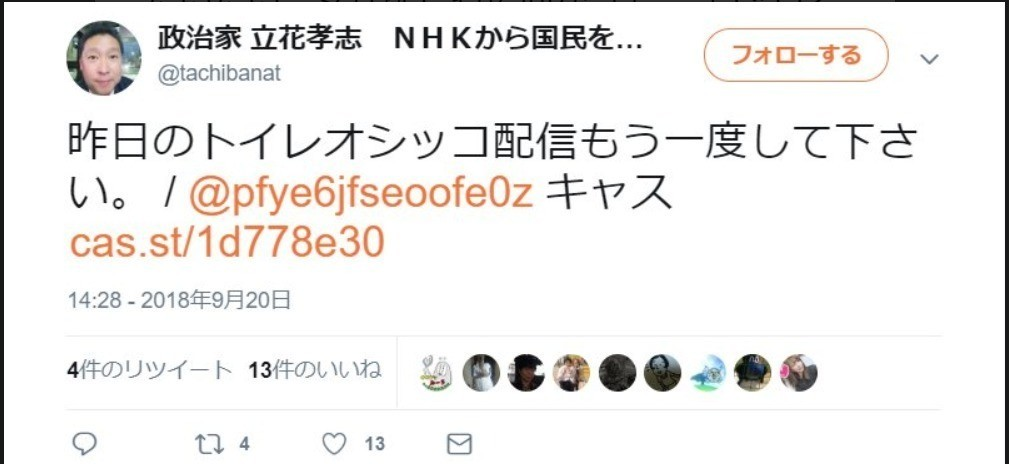Open the liker avatar with blue sky landscape

point(708,373)
